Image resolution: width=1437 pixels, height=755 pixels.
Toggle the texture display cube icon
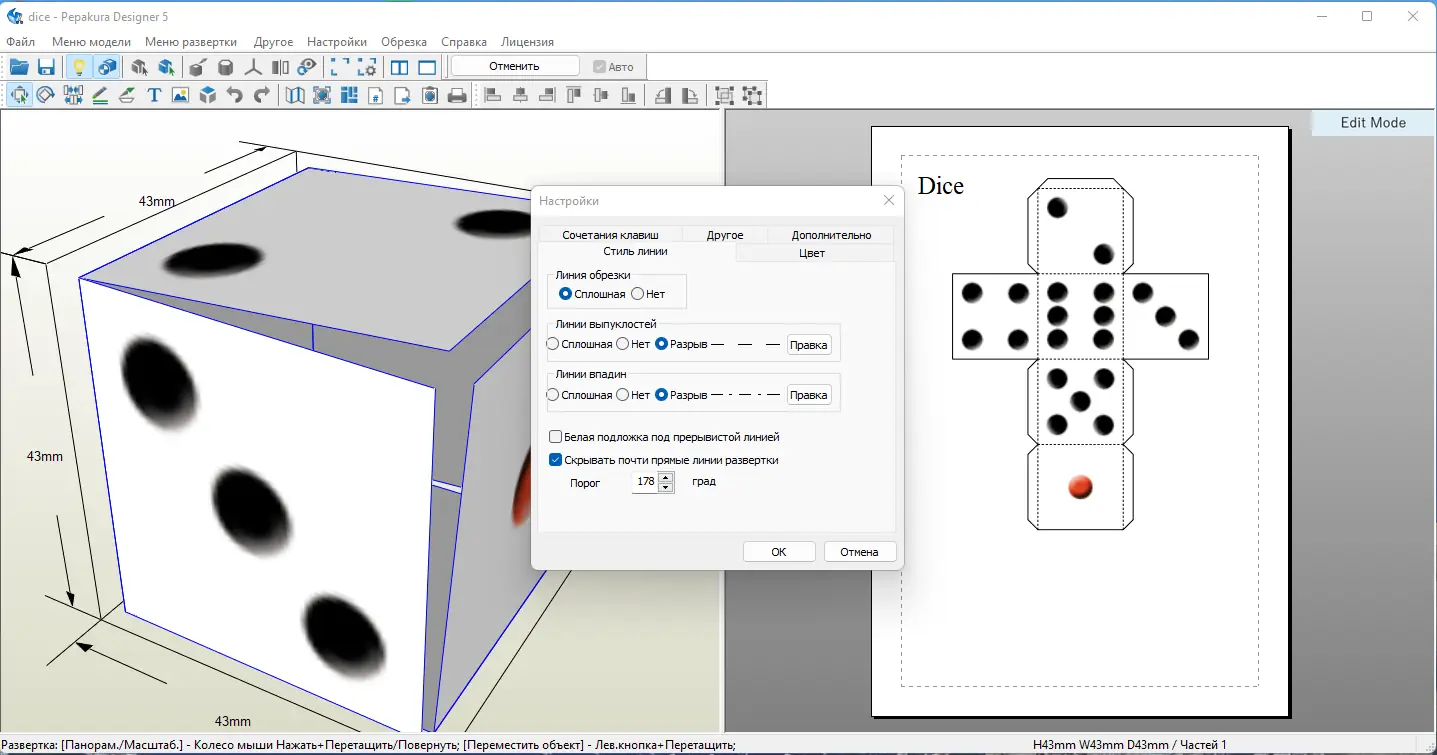[x=106, y=67]
